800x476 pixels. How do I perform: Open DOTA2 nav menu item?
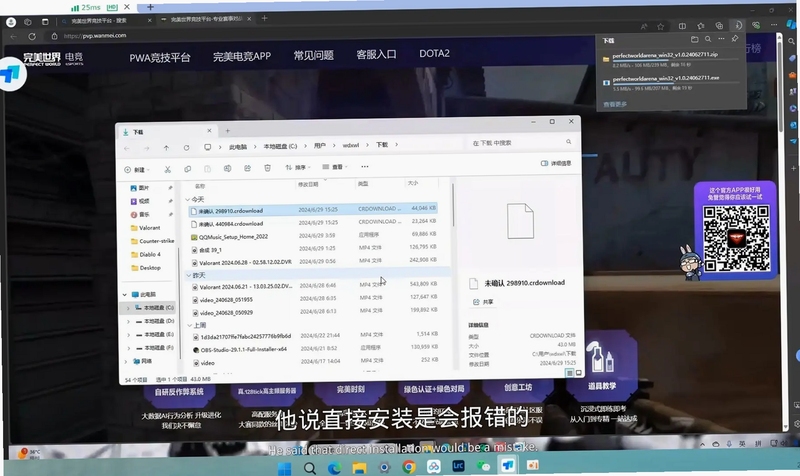pyautogui.click(x=434, y=53)
